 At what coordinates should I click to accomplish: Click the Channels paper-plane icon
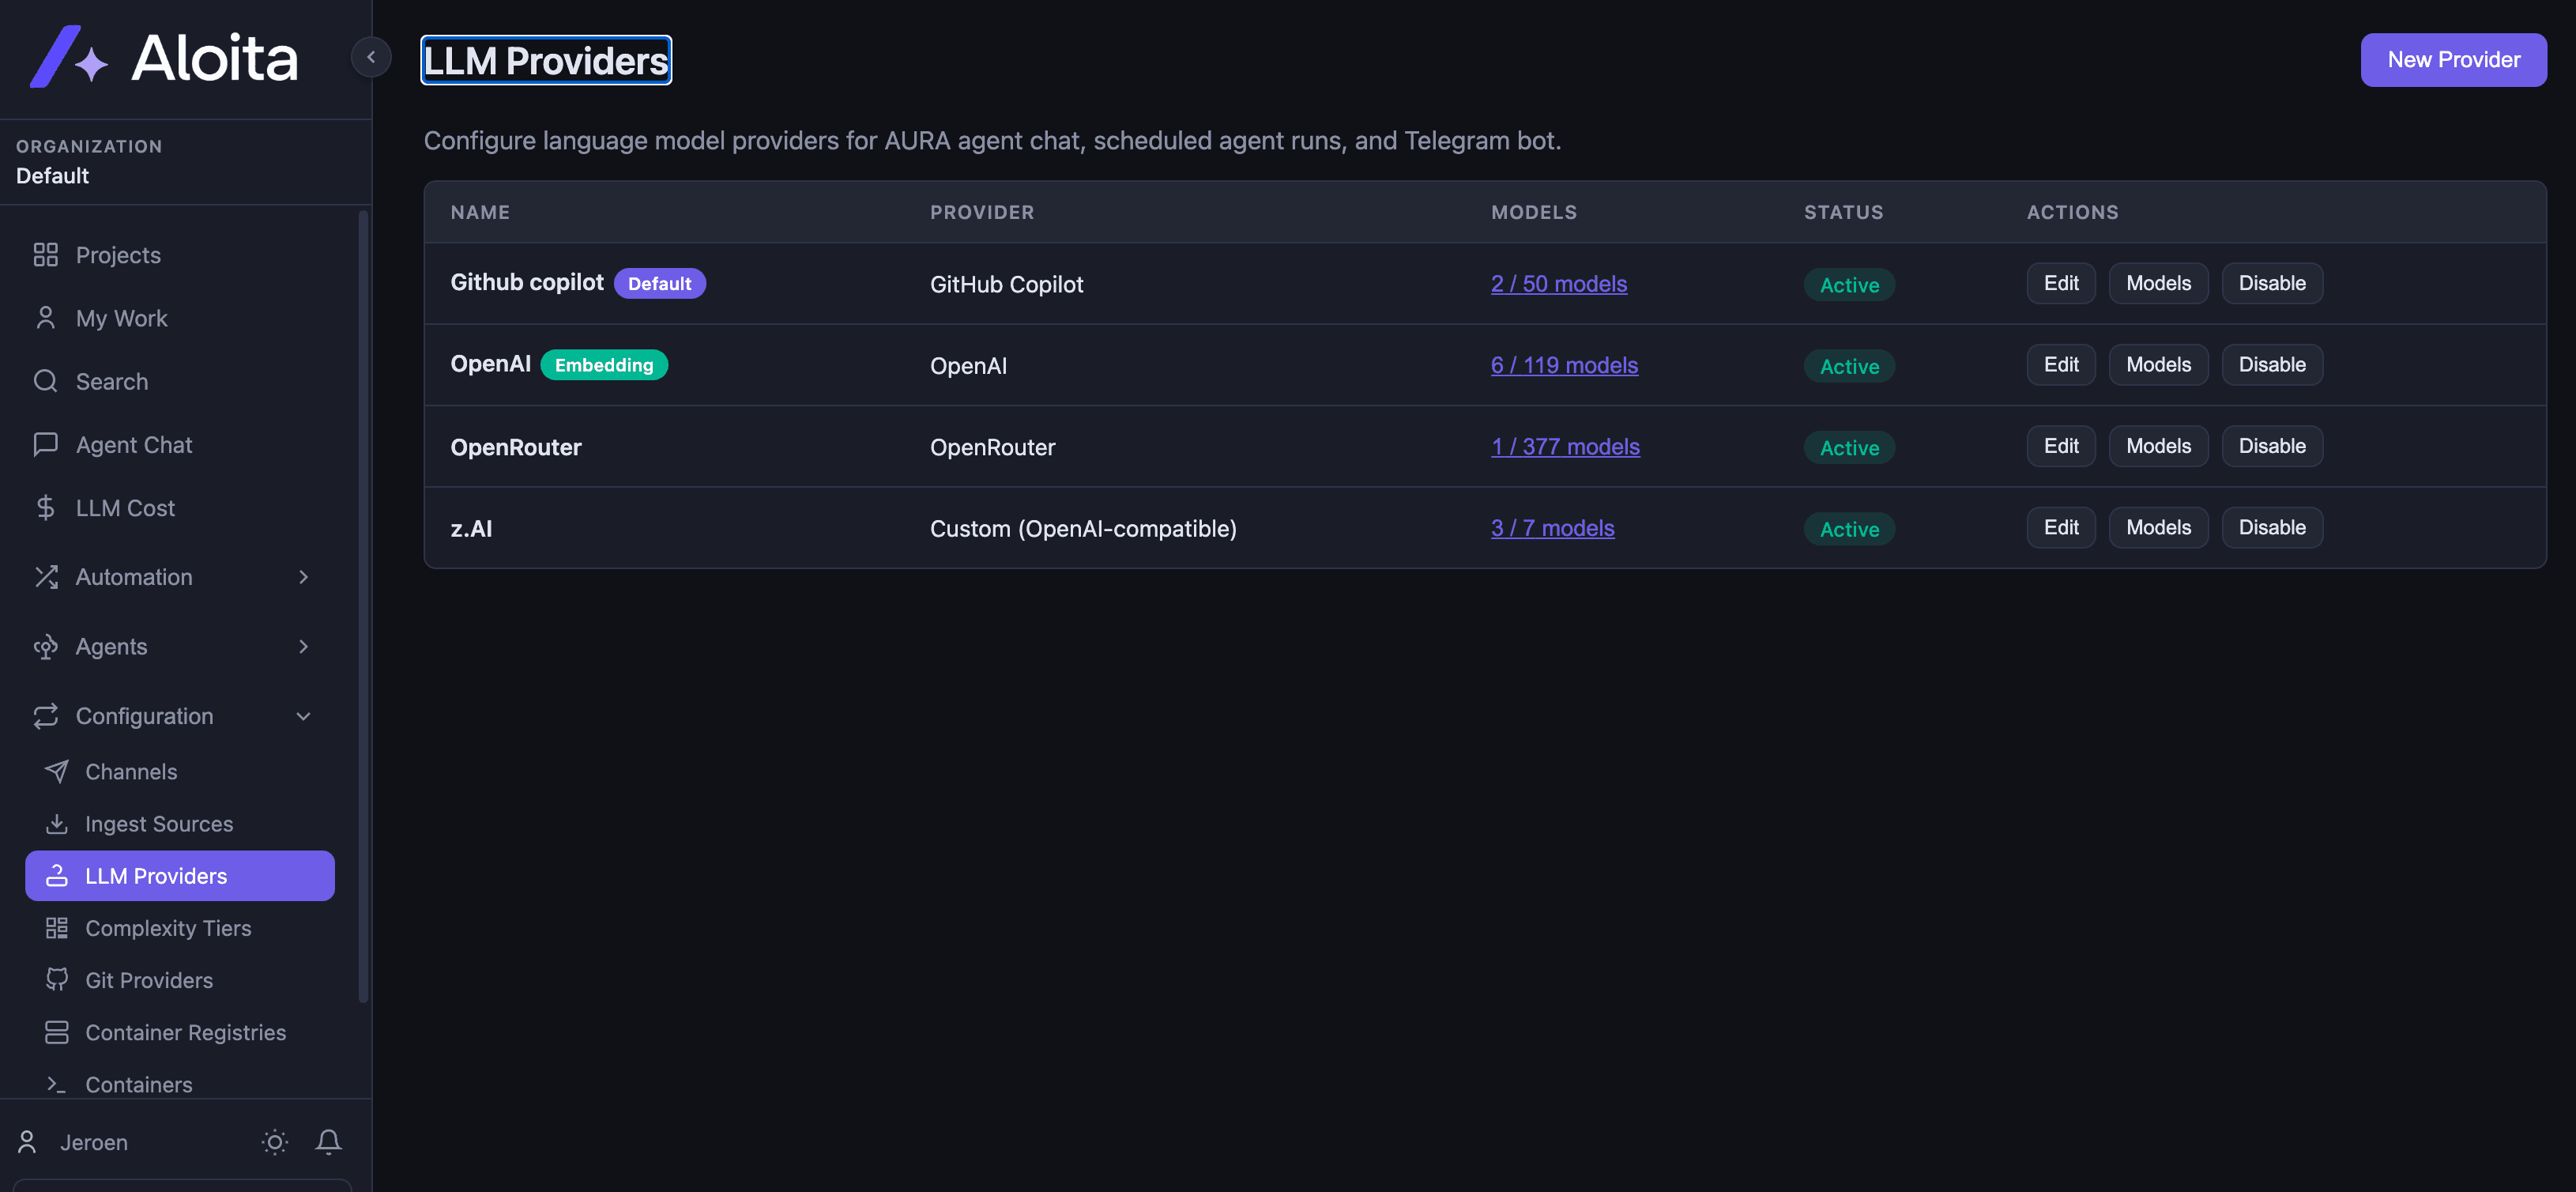57,771
